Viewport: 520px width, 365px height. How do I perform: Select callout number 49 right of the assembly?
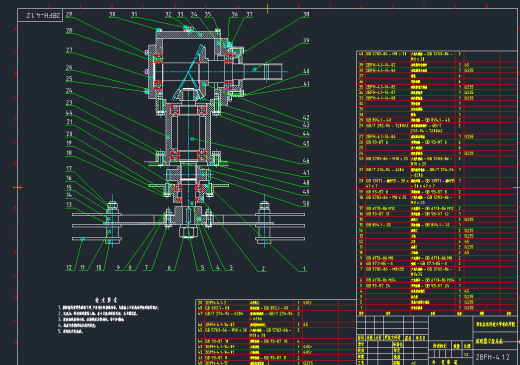306,192
